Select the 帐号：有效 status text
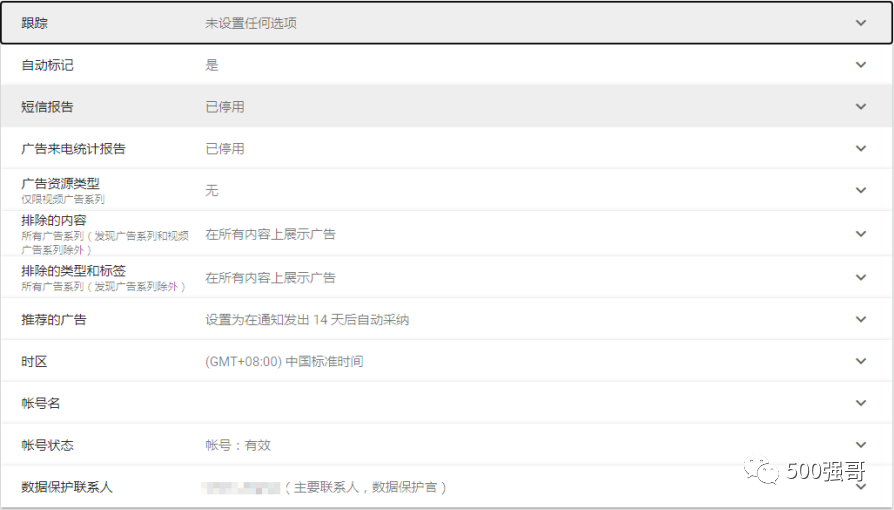Screen dimensions: 894x510 tap(238, 446)
